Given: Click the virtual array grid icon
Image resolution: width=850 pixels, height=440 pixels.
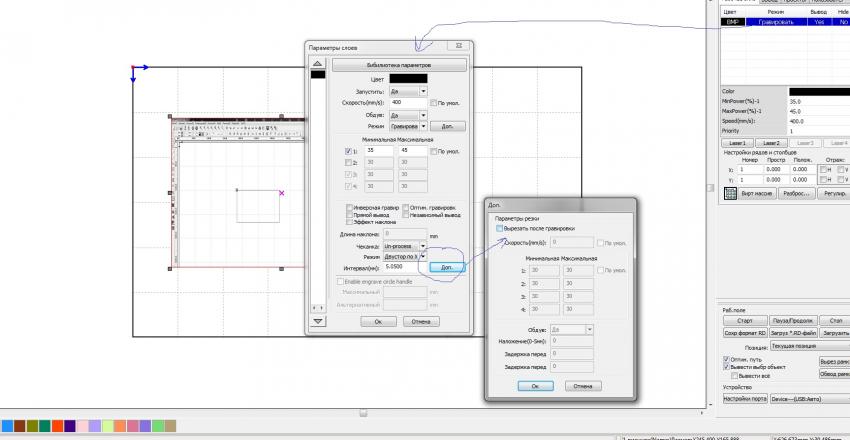Looking at the screenshot, I should coord(730,193).
